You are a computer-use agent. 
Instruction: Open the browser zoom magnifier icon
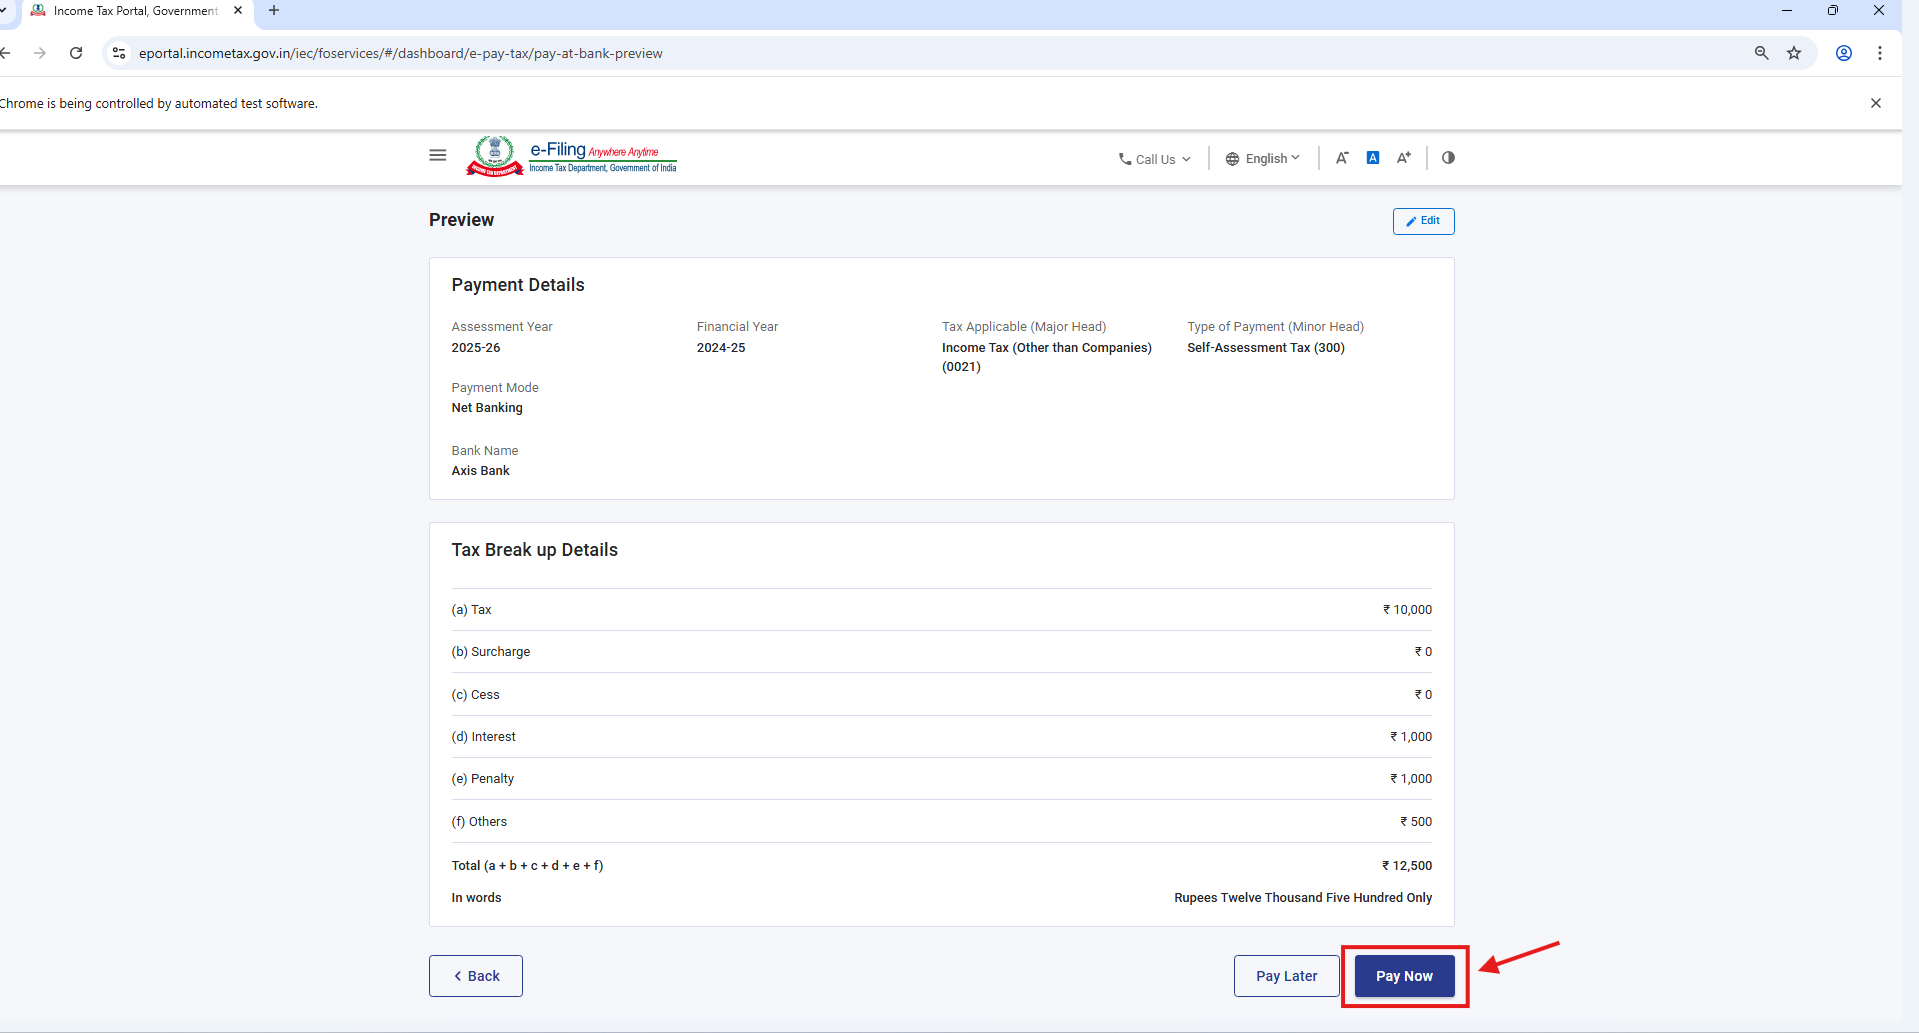(x=1761, y=53)
